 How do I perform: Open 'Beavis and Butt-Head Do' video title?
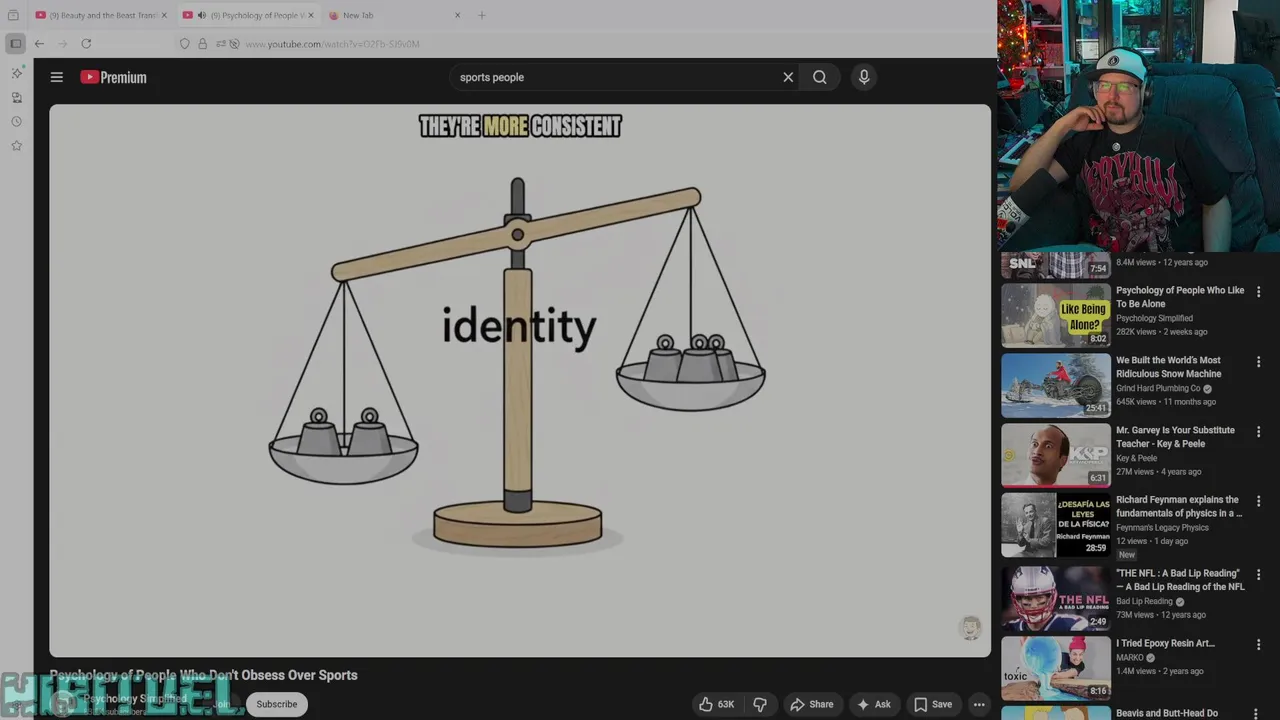coord(1167,713)
